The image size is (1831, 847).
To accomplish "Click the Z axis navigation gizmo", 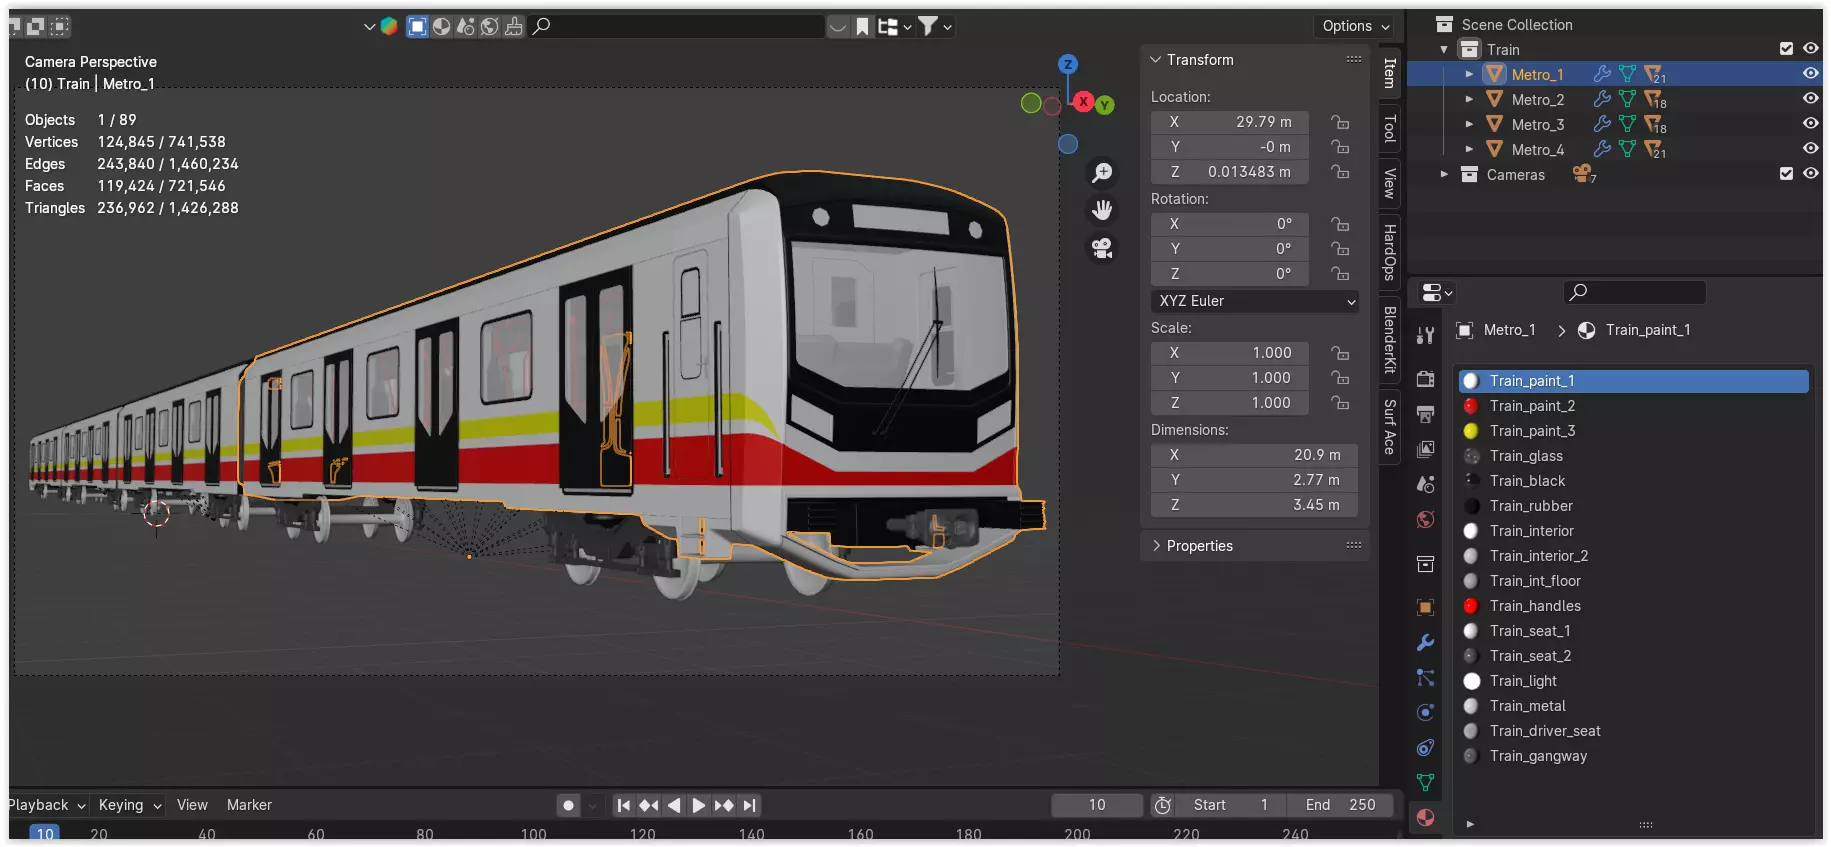I will 1068,64.
